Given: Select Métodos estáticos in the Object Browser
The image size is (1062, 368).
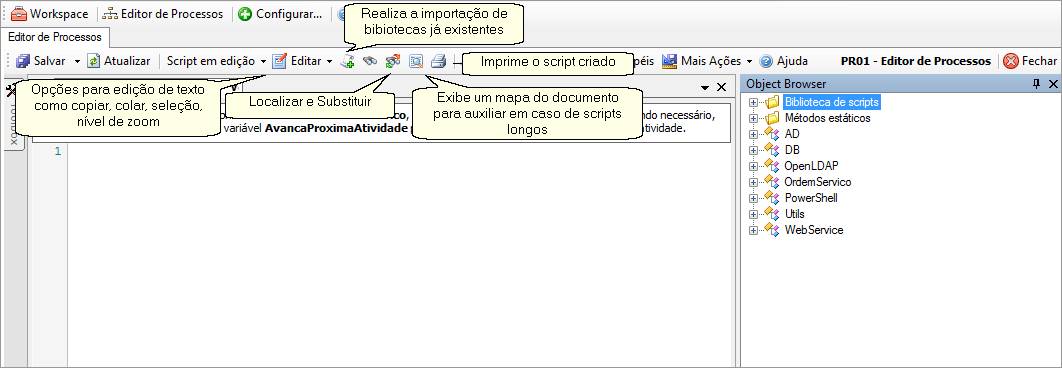Looking at the screenshot, I should pyautogui.click(x=828, y=119).
